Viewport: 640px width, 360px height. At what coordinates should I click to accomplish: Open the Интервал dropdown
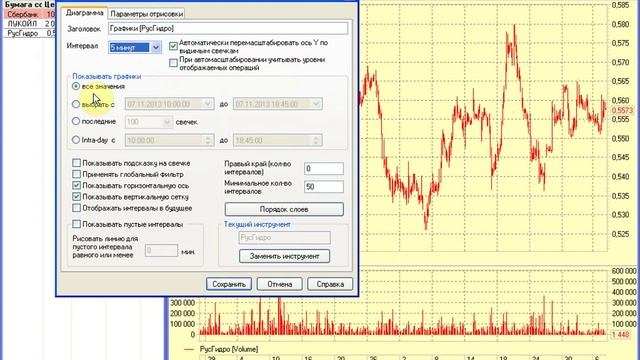[x=156, y=47]
